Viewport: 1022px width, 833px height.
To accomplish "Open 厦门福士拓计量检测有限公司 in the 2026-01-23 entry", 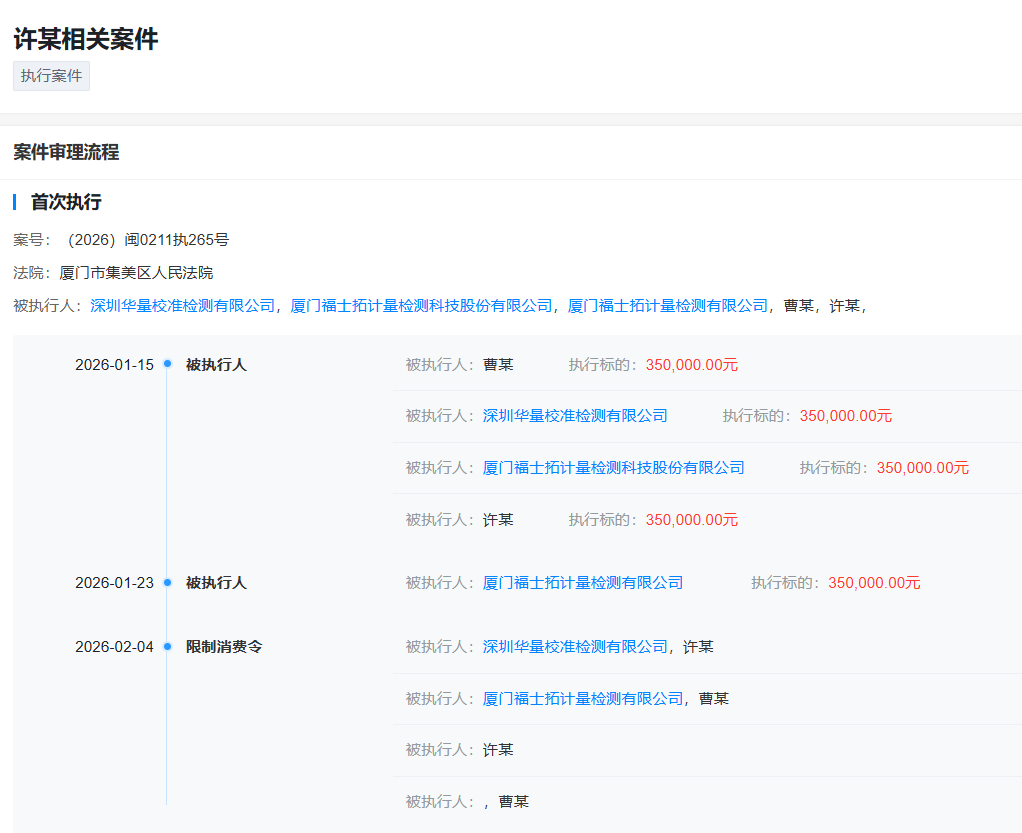I will 583,583.
